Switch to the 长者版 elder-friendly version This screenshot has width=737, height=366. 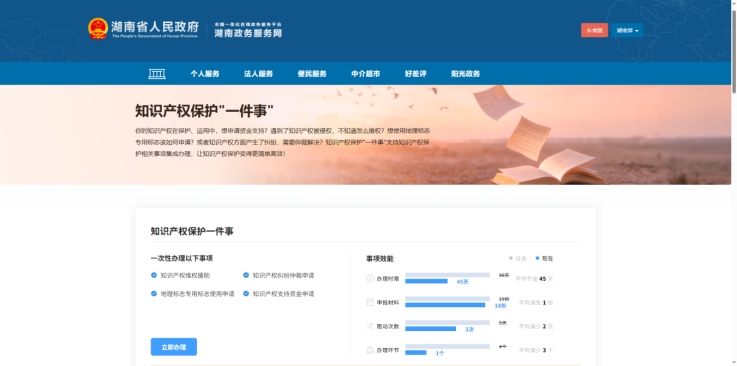pyautogui.click(x=595, y=30)
